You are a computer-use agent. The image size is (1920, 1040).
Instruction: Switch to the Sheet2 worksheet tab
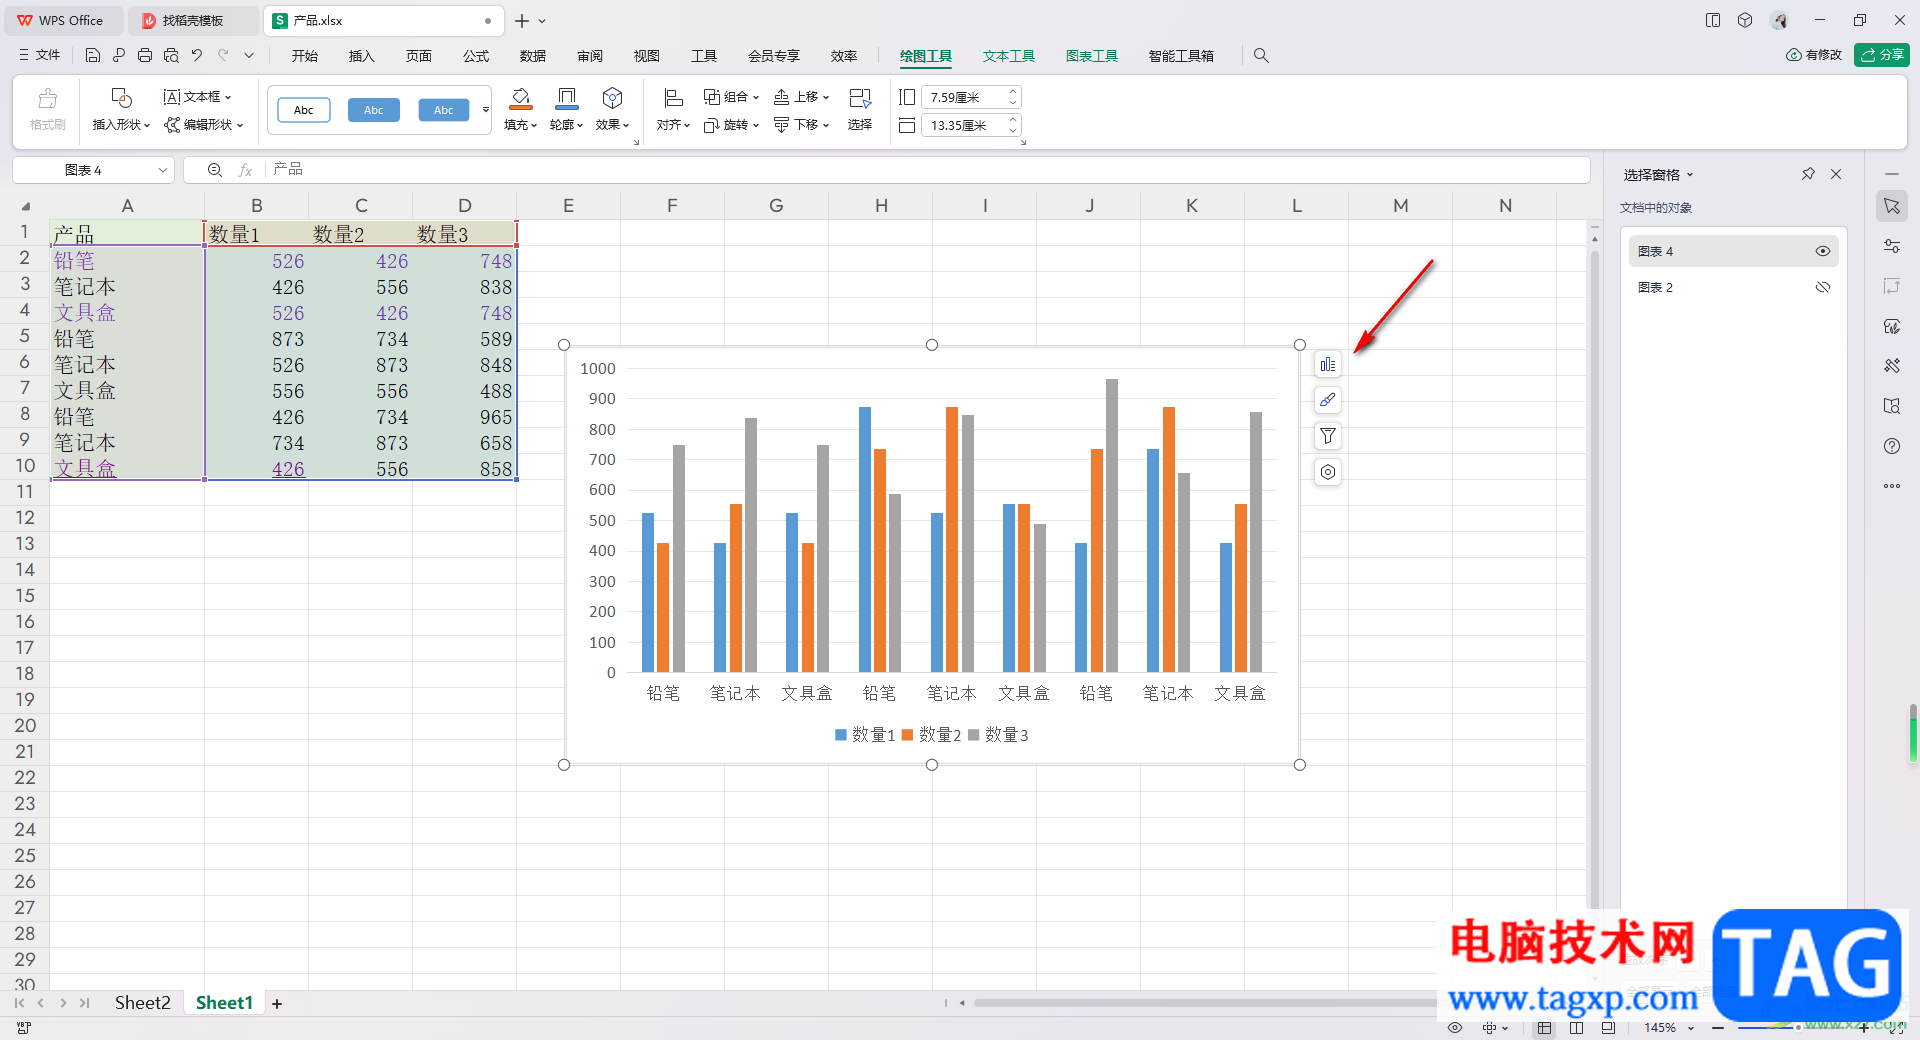coord(142,1003)
